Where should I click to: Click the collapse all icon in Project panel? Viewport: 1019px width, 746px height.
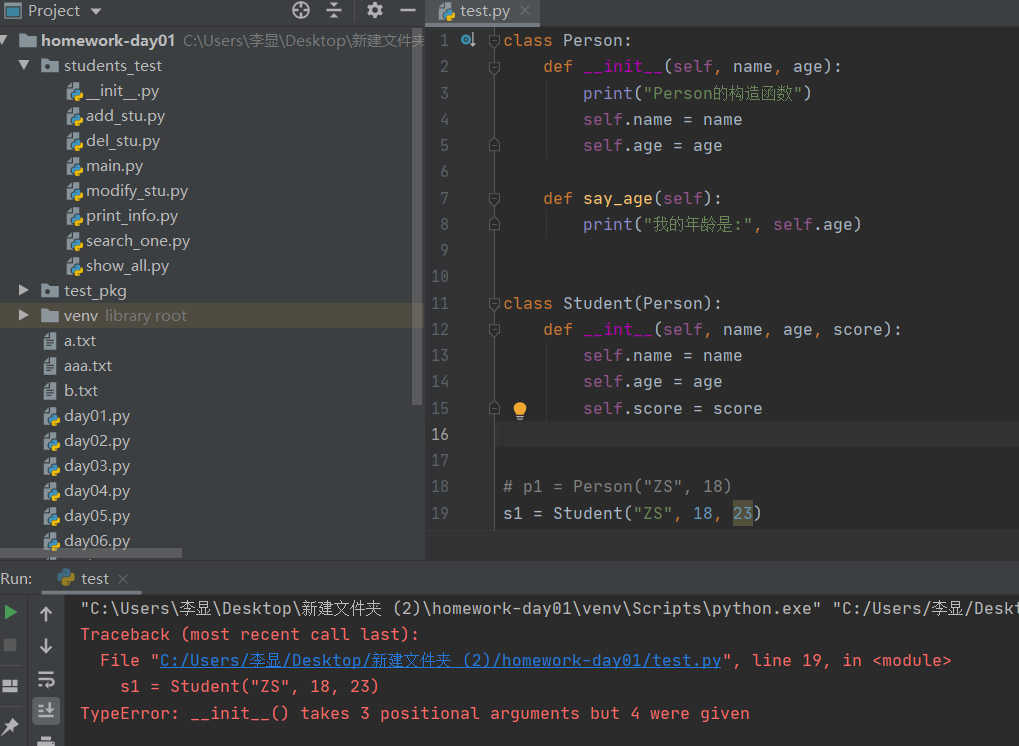click(334, 10)
